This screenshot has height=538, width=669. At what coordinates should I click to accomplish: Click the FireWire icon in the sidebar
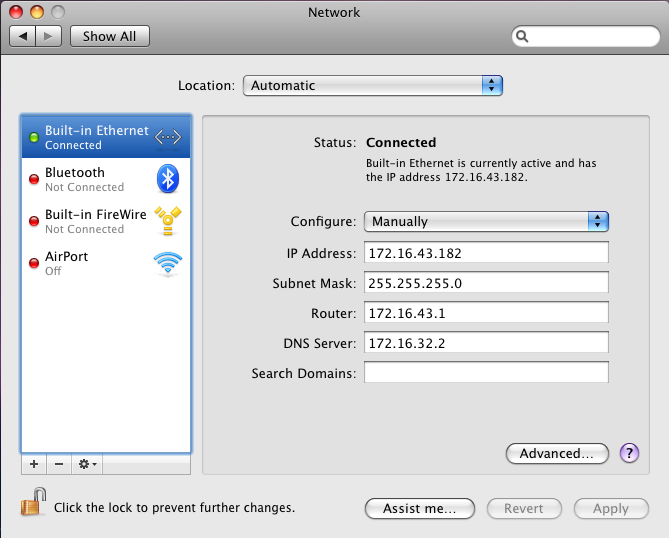click(x=168, y=221)
